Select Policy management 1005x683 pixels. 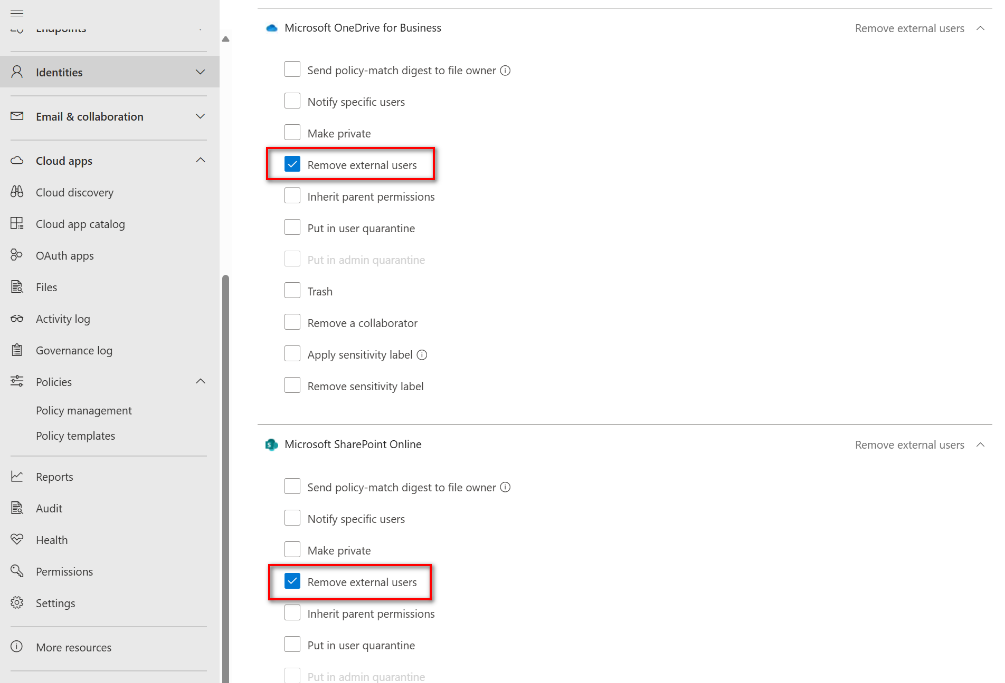point(84,411)
